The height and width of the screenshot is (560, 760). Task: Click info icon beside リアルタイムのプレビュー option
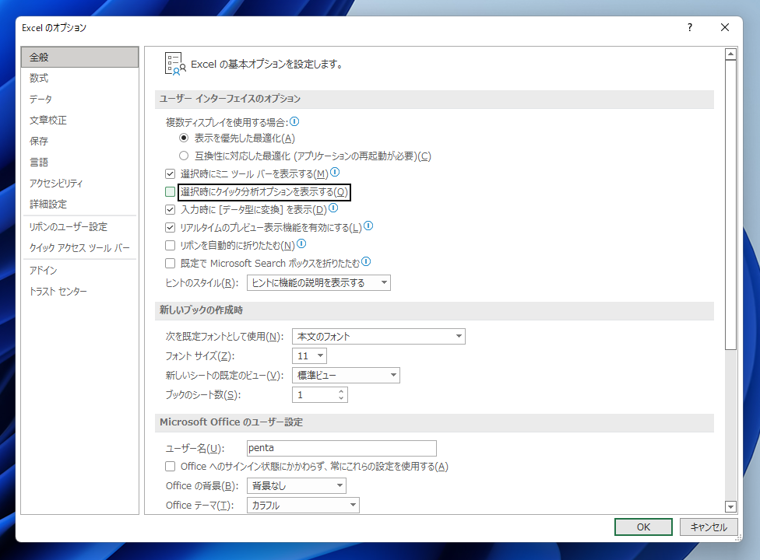368,225
